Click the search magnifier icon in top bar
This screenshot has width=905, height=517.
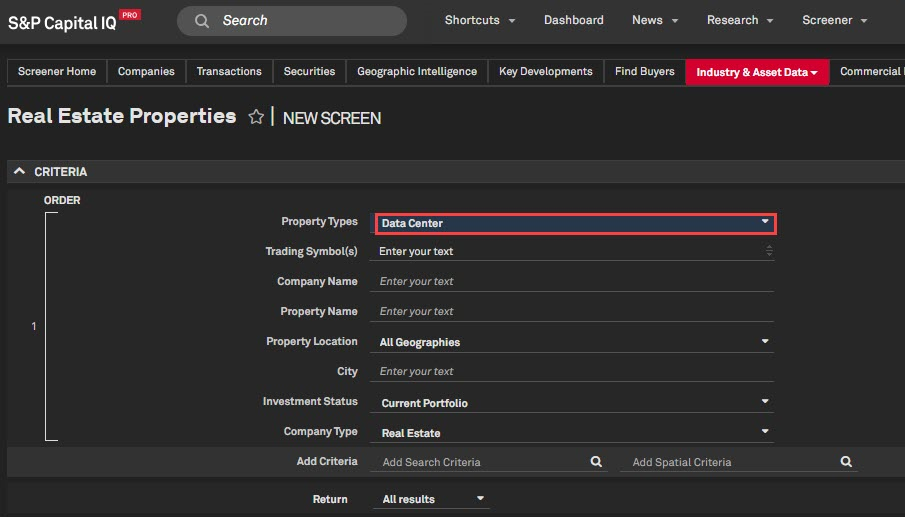click(x=202, y=21)
